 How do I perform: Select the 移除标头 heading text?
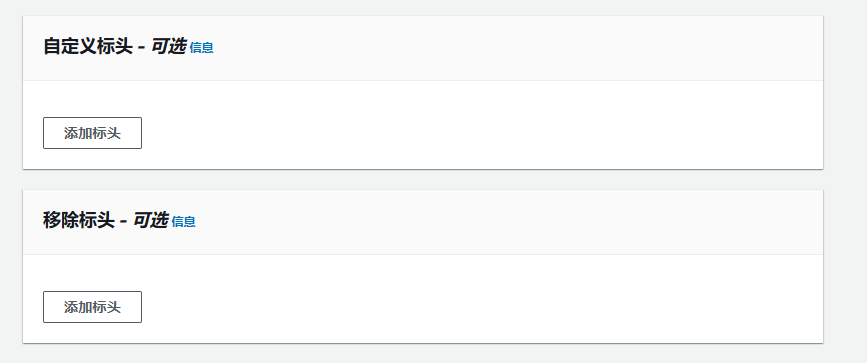click(79, 221)
